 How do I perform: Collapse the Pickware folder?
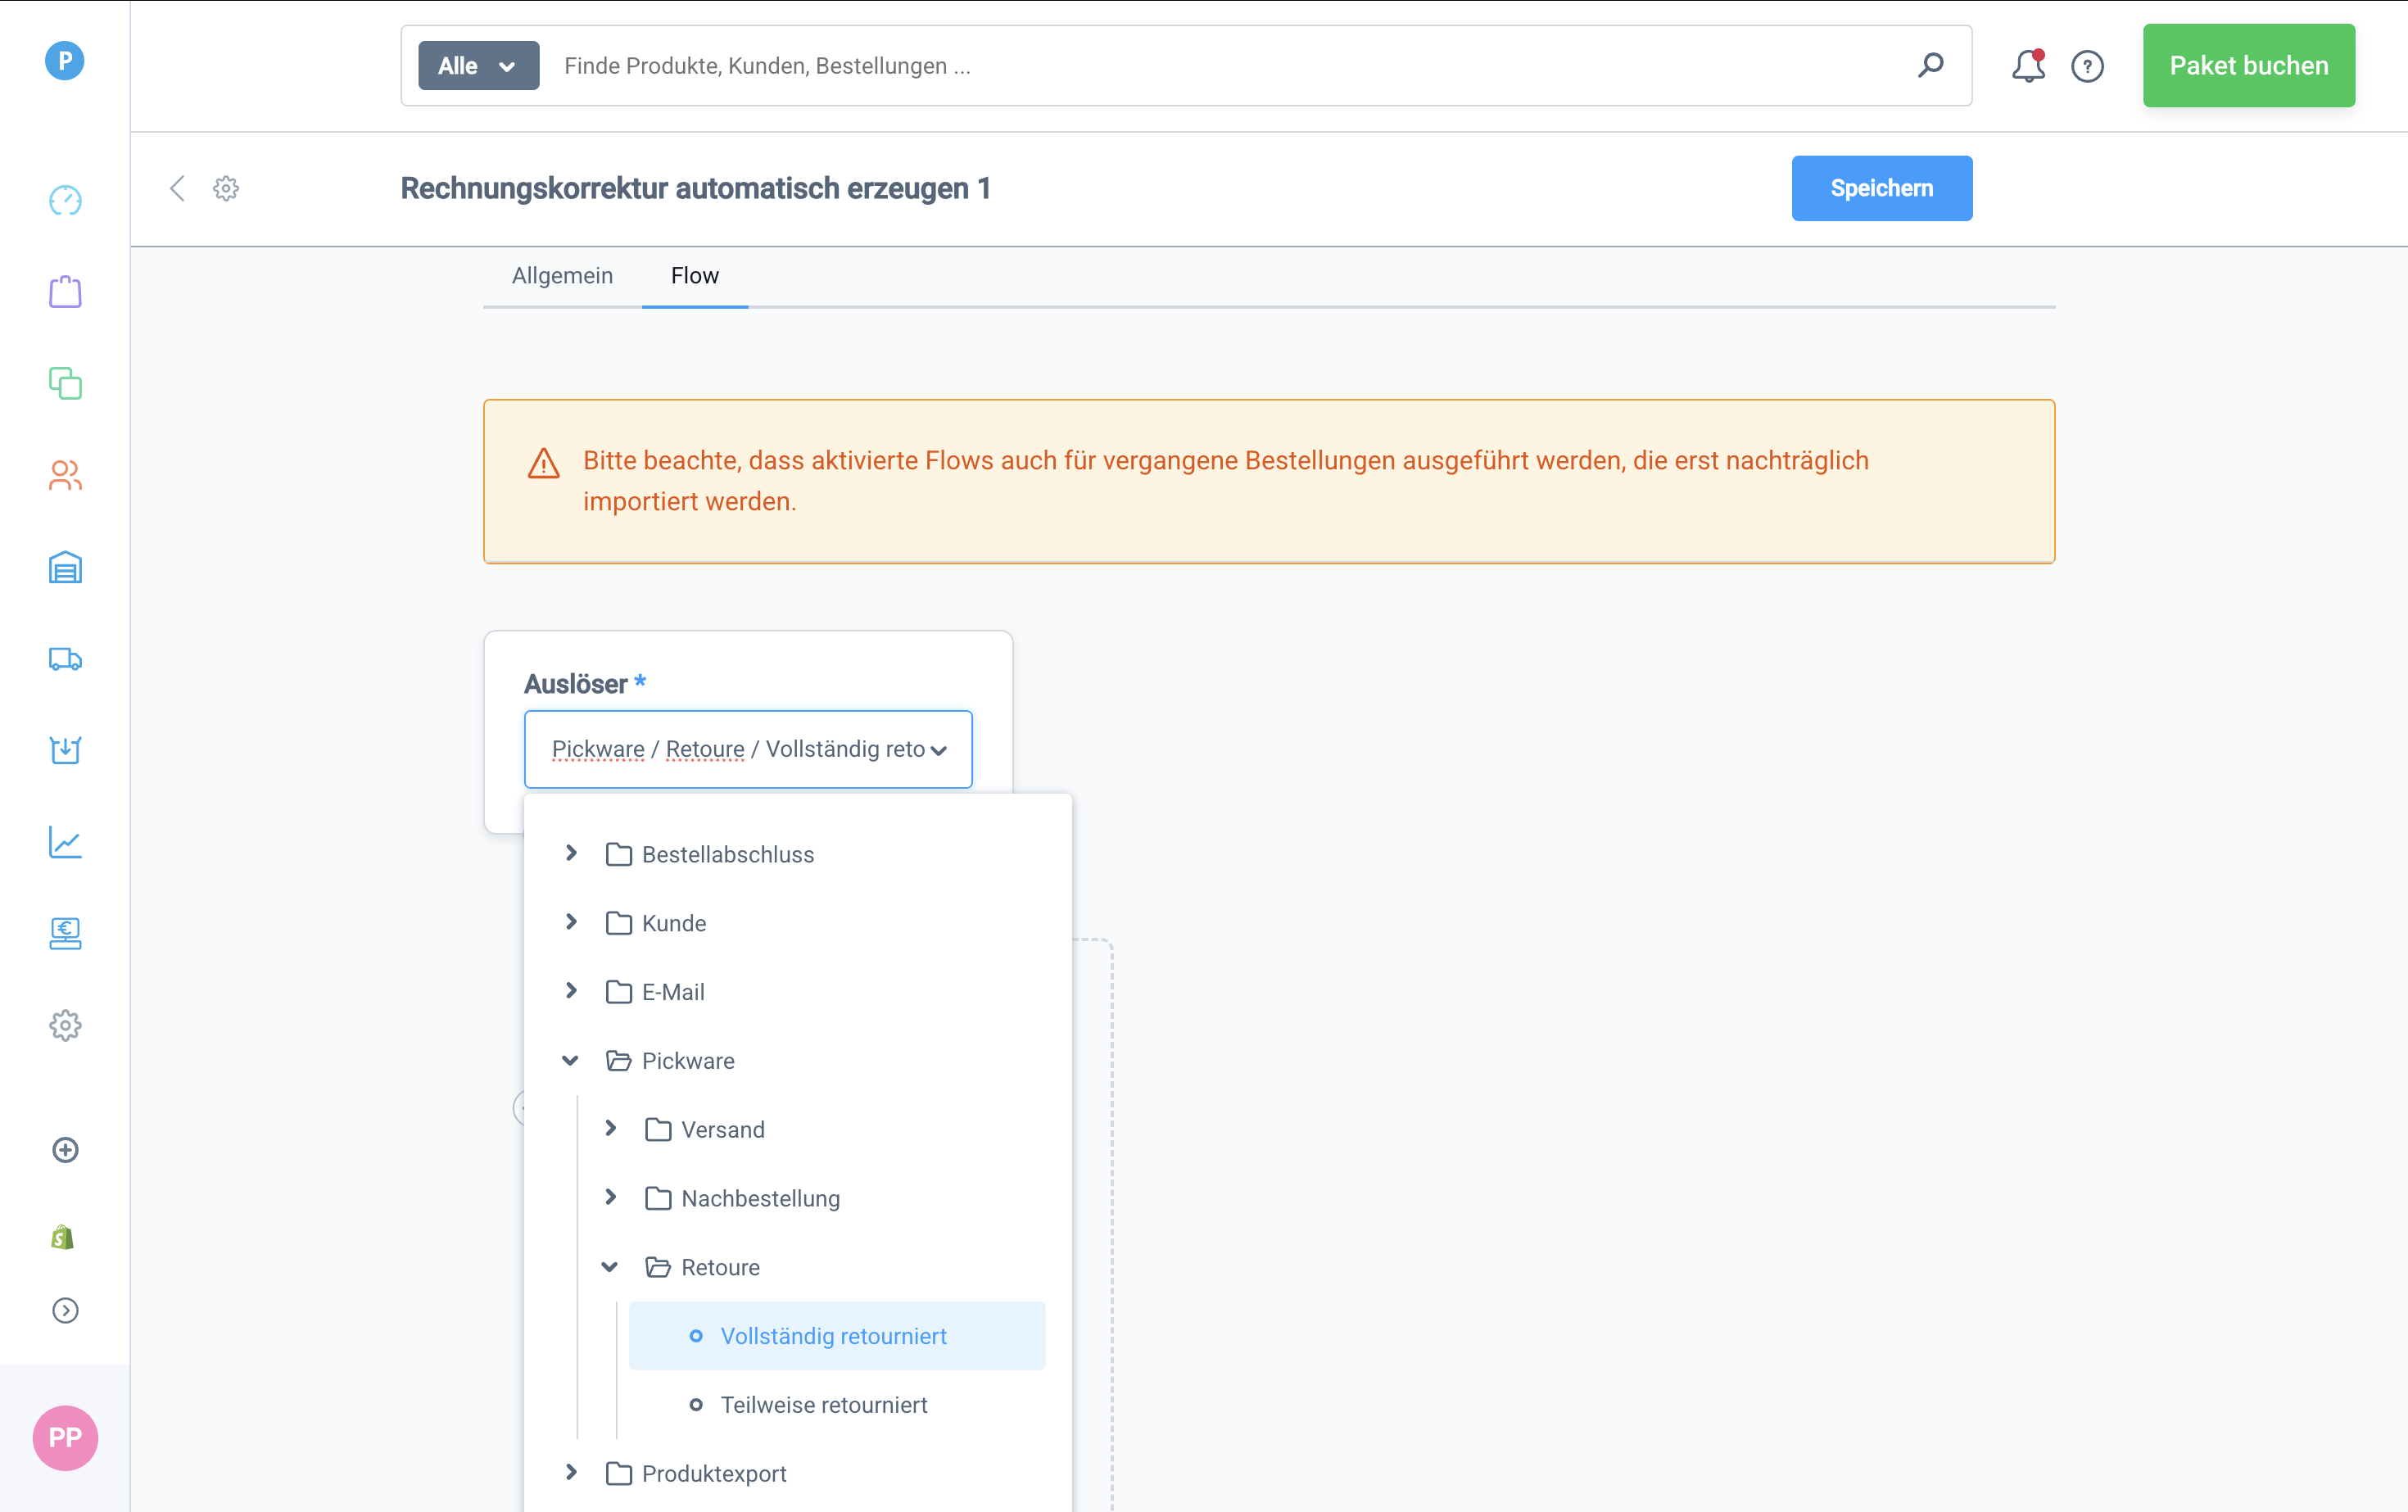(571, 1060)
